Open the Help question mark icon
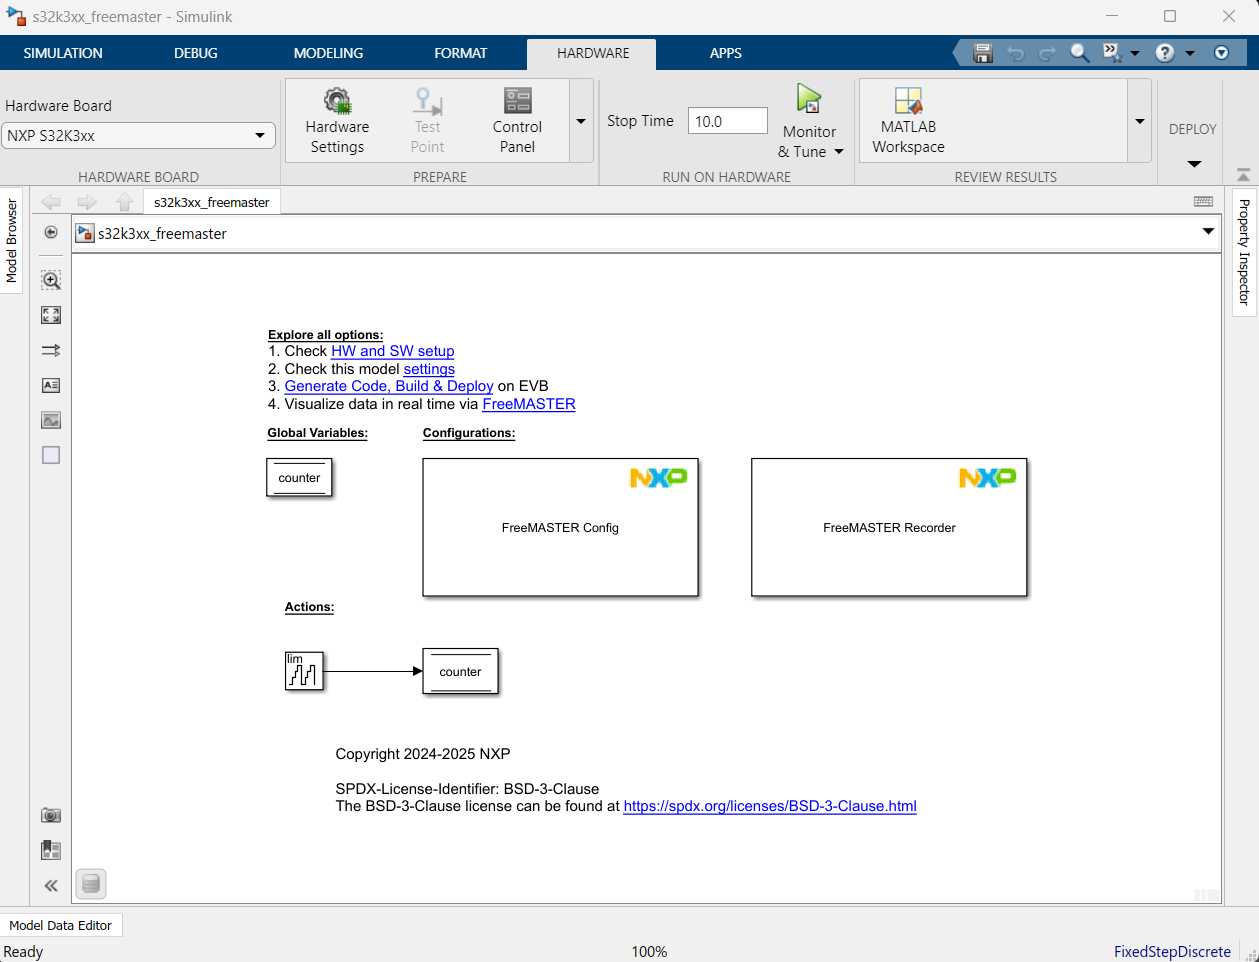 [1165, 53]
